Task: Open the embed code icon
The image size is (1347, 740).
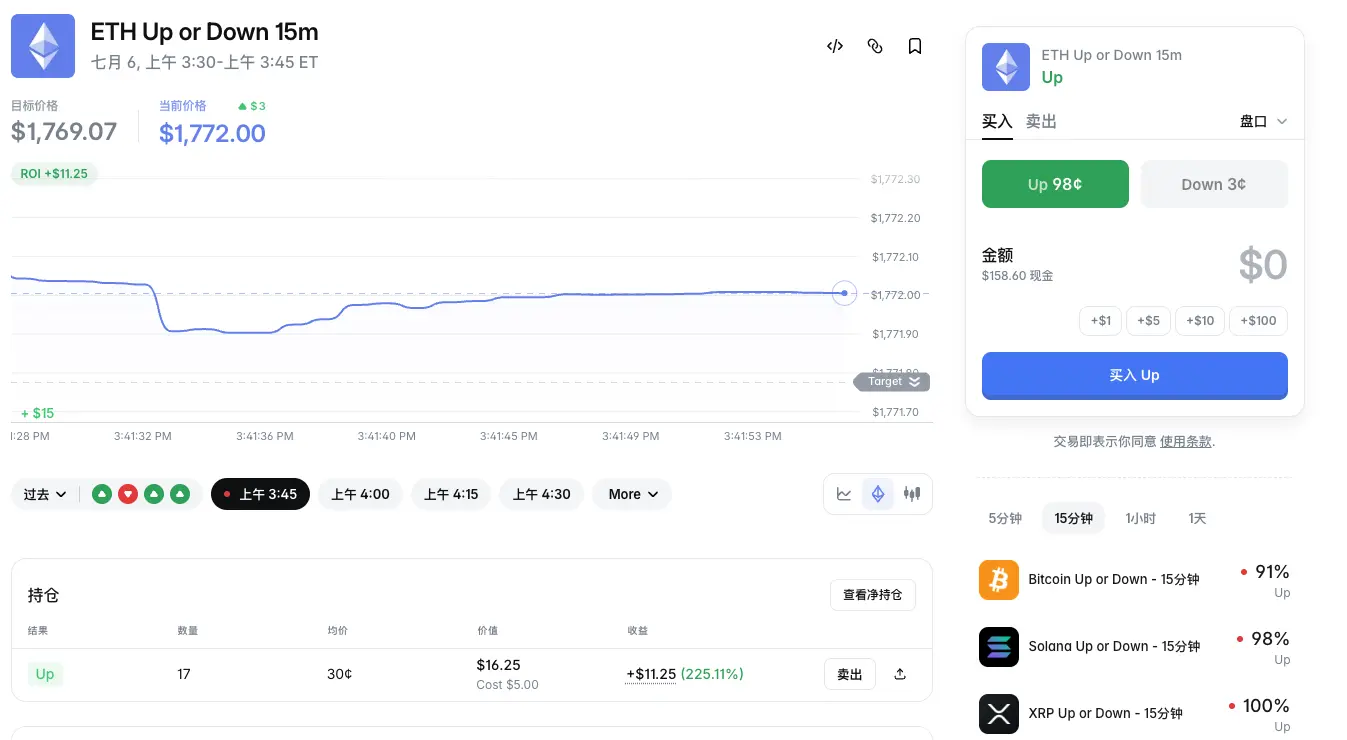Action: point(835,46)
